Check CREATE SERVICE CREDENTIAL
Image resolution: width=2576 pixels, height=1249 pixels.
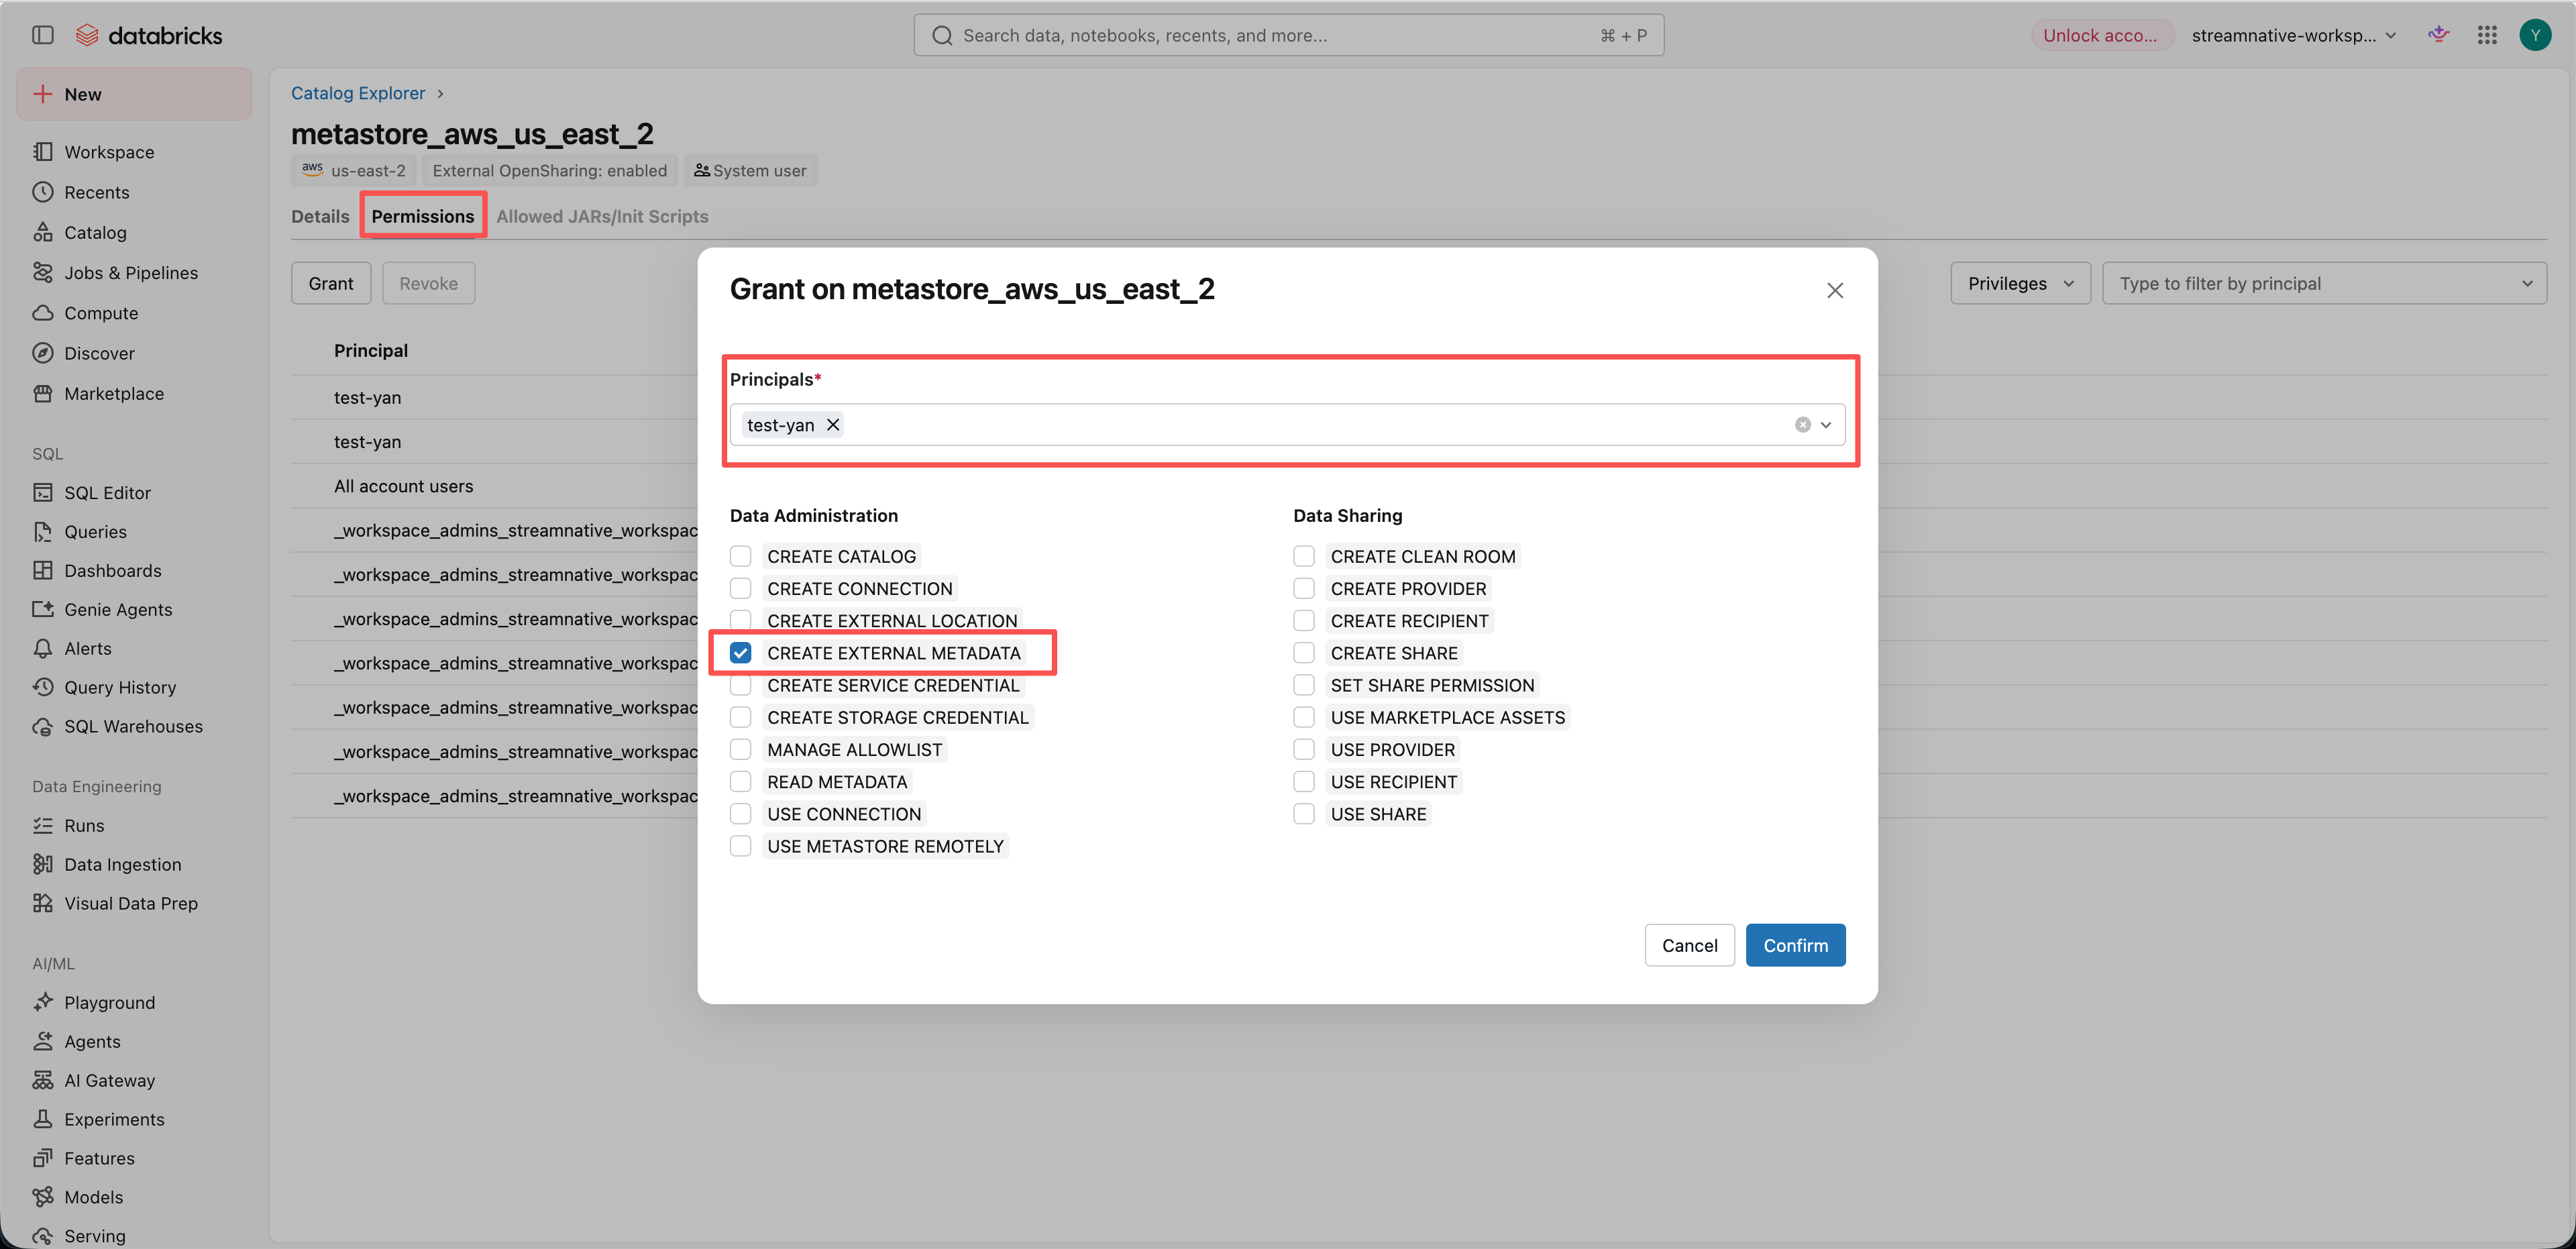pyautogui.click(x=740, y=685)
